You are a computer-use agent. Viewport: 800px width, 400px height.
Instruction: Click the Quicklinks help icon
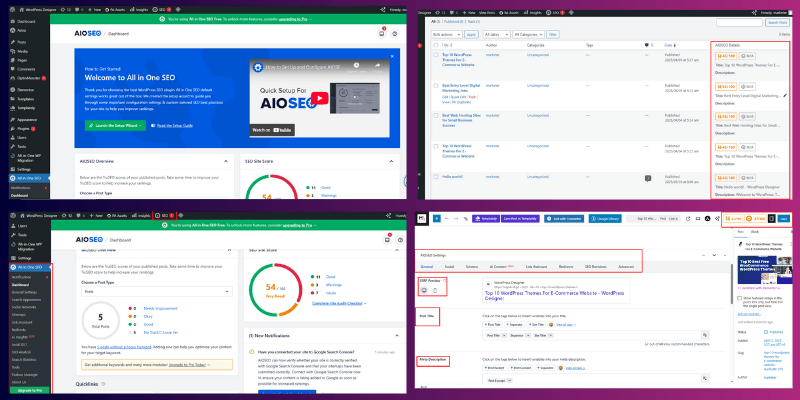pos(103,384)
